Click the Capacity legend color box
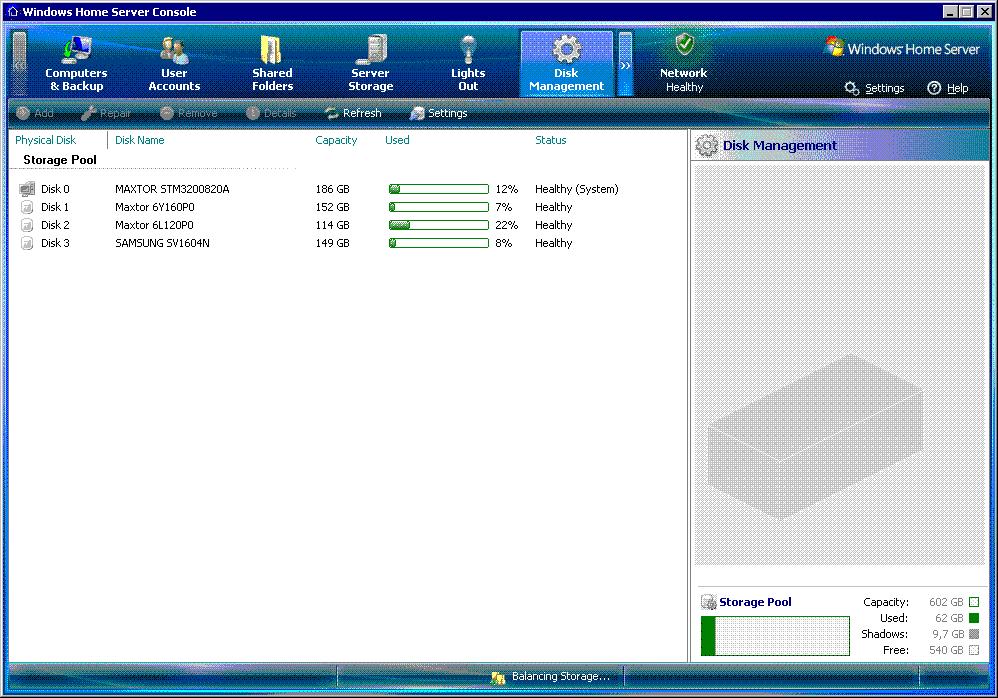 click(x=974, y=602)
